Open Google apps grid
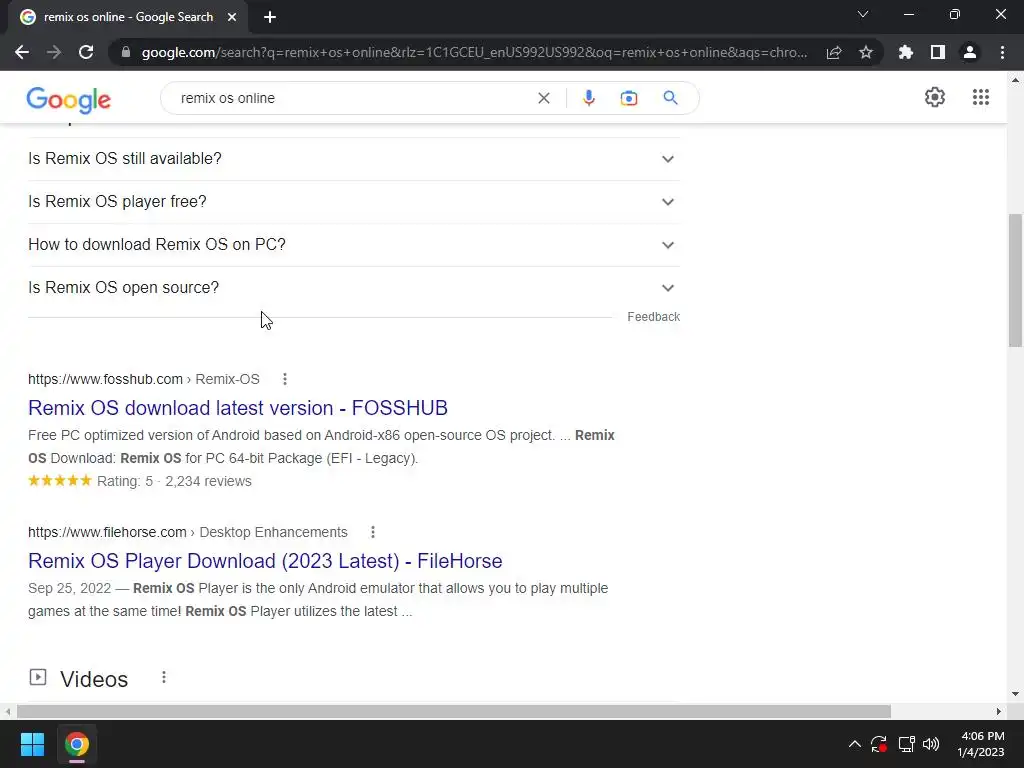The width and height of the screenshot is (1024, 768). (x=980, y=97)
